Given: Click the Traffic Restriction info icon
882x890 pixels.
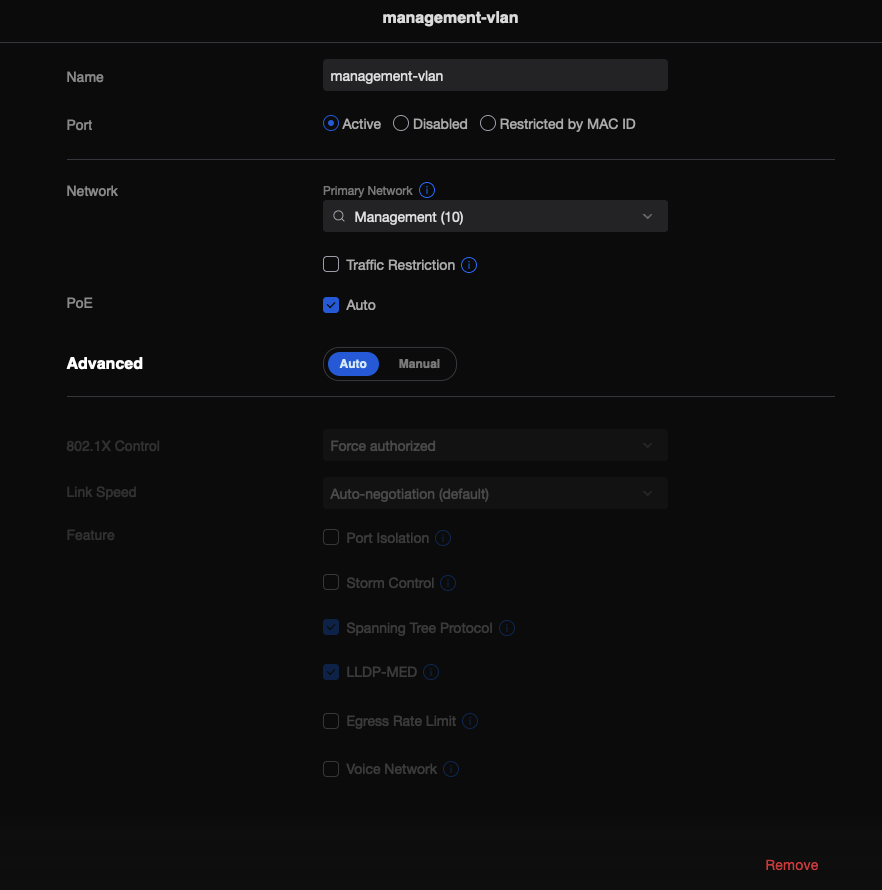Looking at the screenshot, I should [x=469, y=264].
